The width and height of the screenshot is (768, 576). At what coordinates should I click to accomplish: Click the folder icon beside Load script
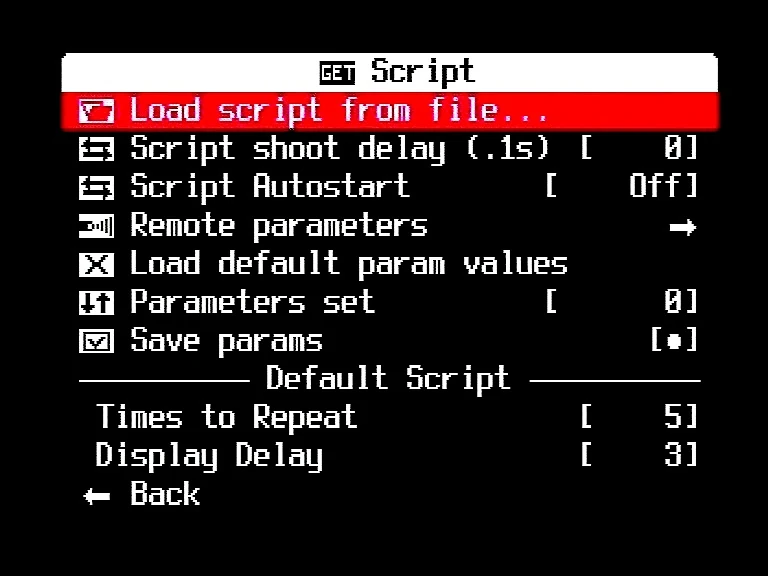click(96, 110)
